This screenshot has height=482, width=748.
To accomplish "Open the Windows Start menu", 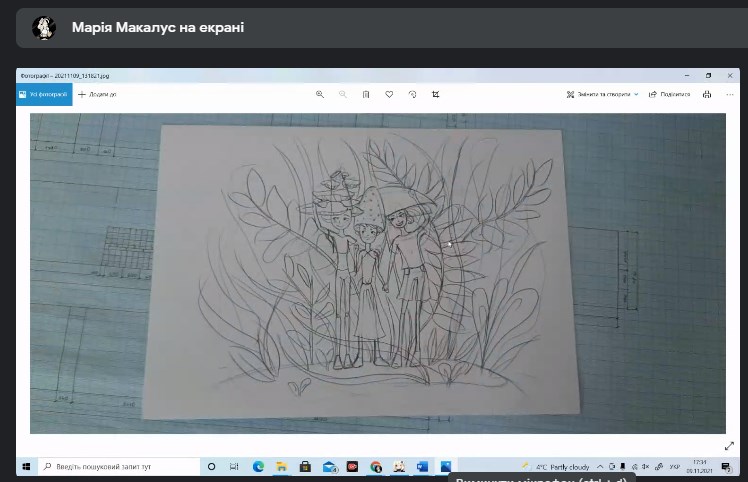I will click(26, 466).
